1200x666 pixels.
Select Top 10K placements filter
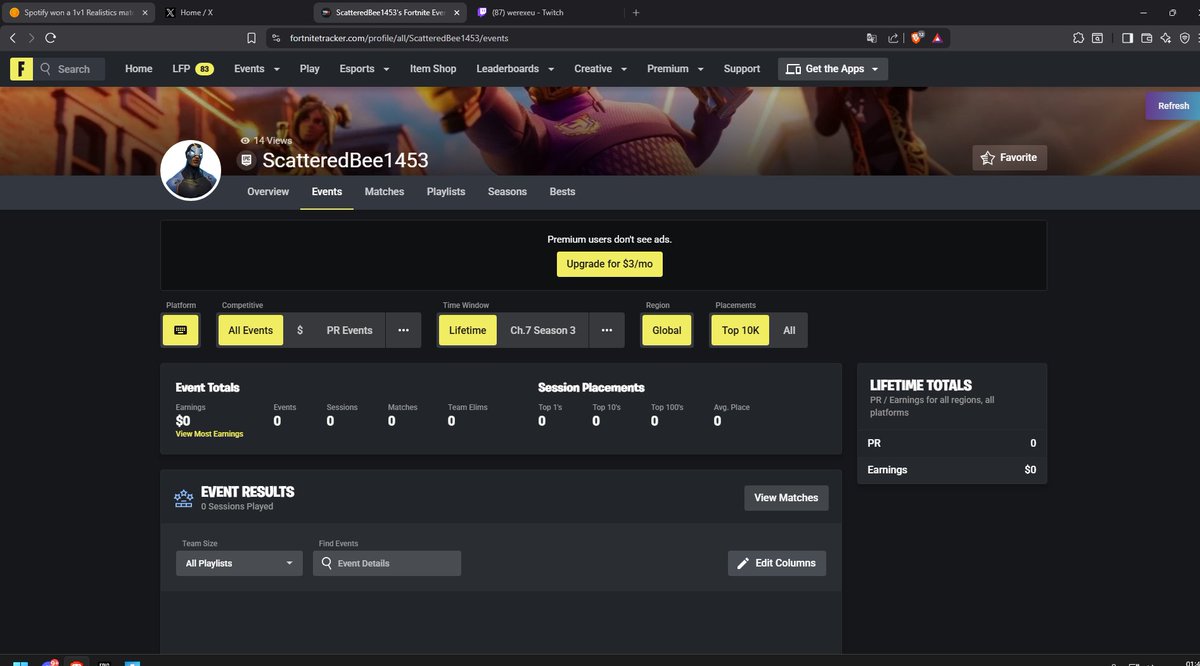[740, 330]
